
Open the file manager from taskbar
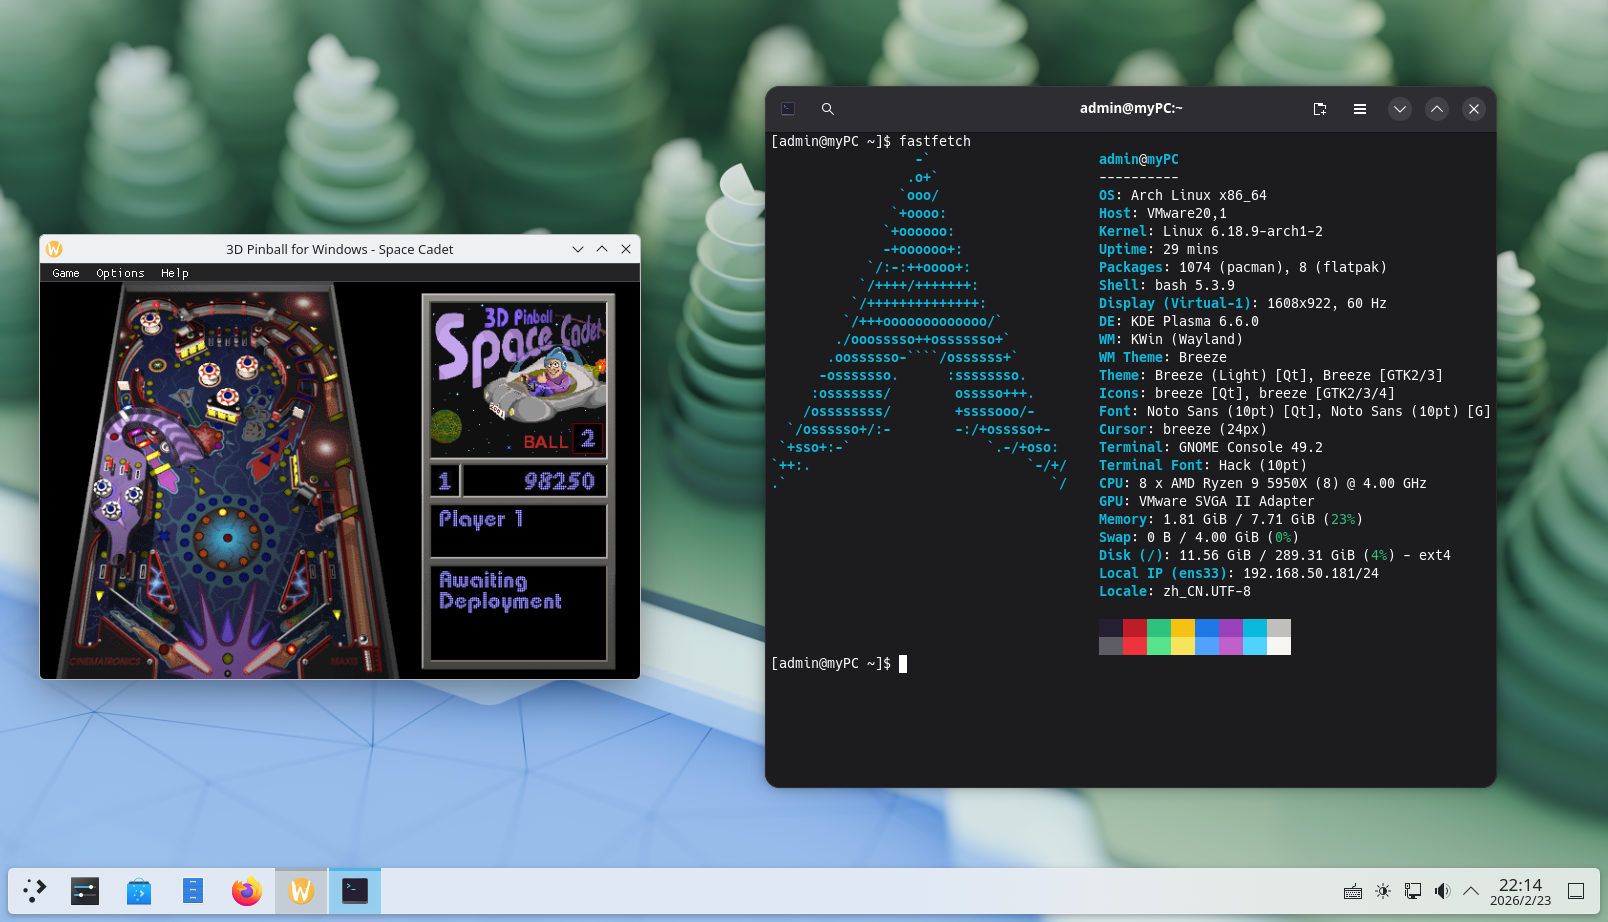tap(193, 890)
